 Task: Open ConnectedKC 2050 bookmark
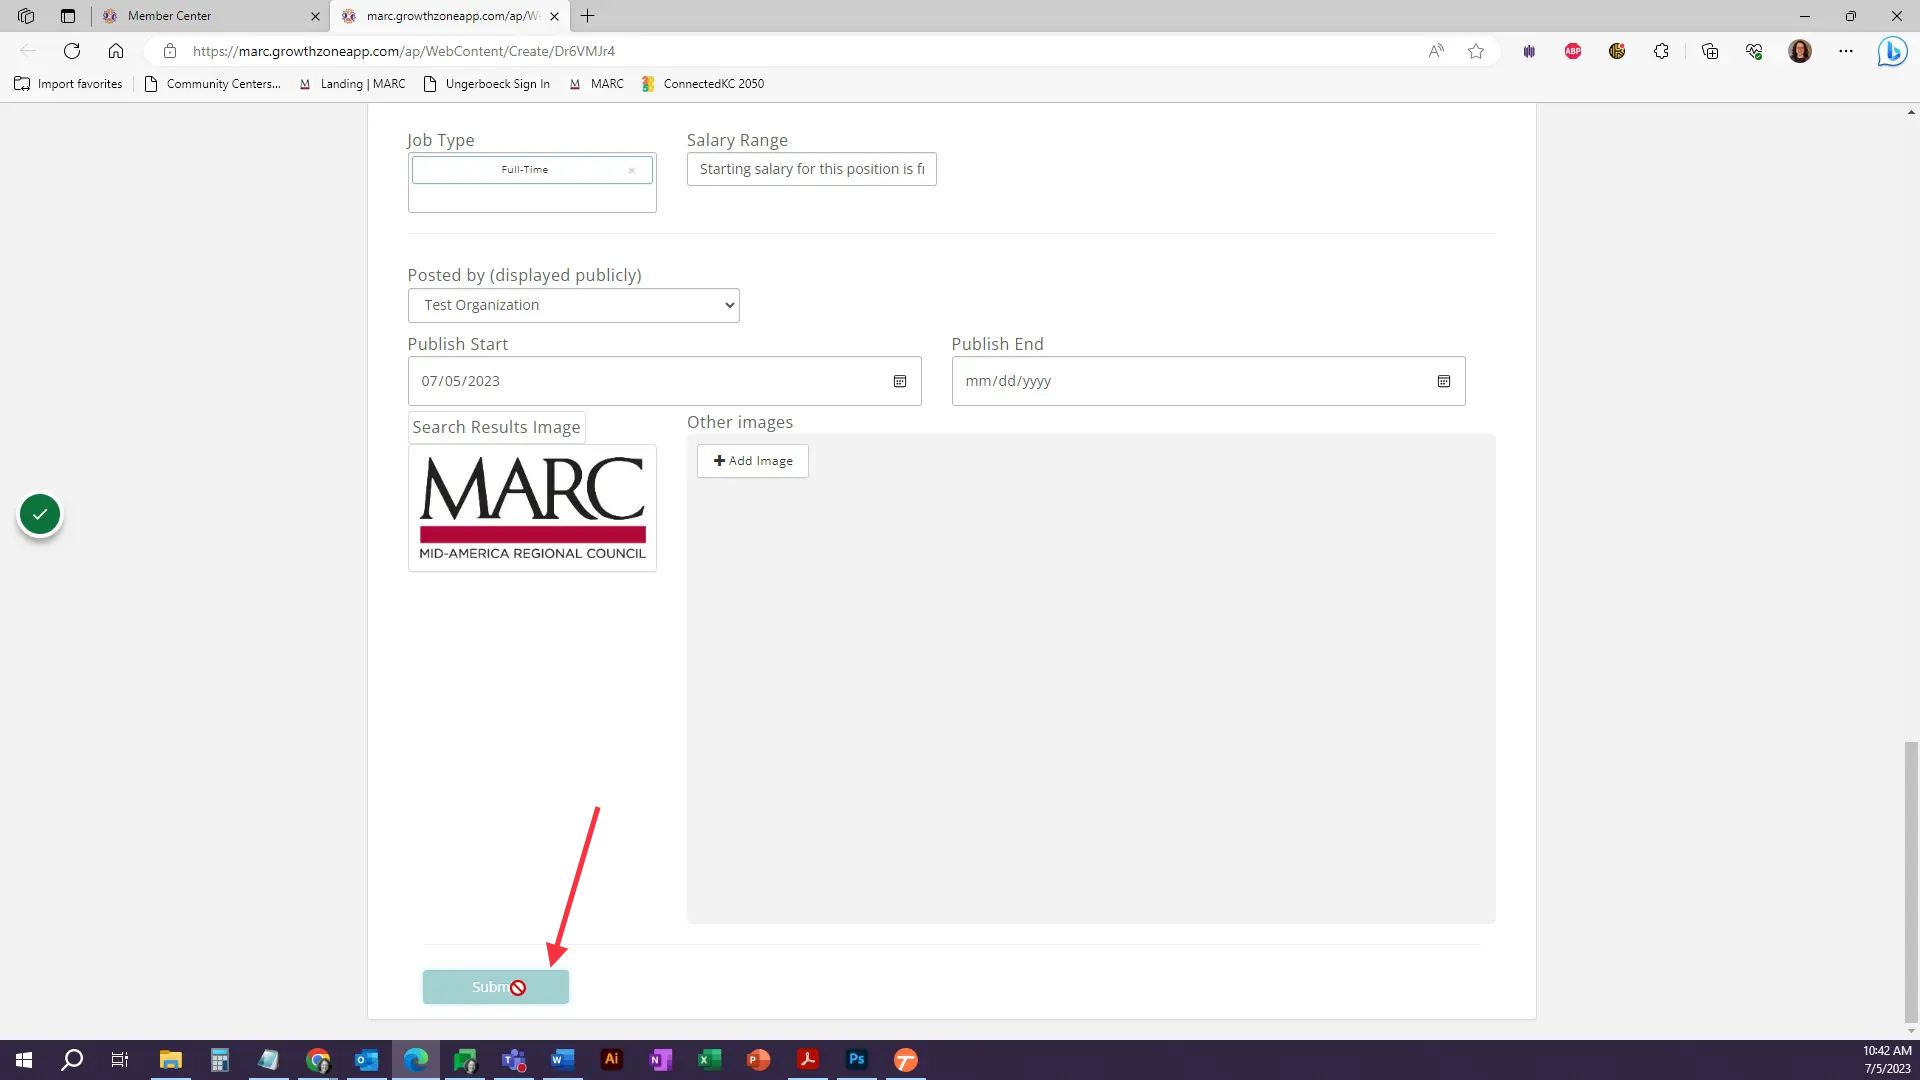[x=703, y=84]
